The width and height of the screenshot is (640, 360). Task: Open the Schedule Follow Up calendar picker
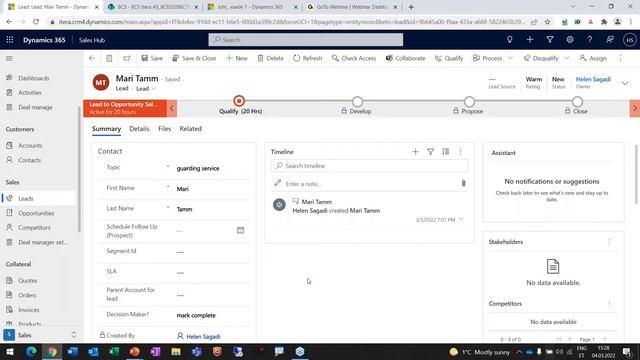coord(240,230)
